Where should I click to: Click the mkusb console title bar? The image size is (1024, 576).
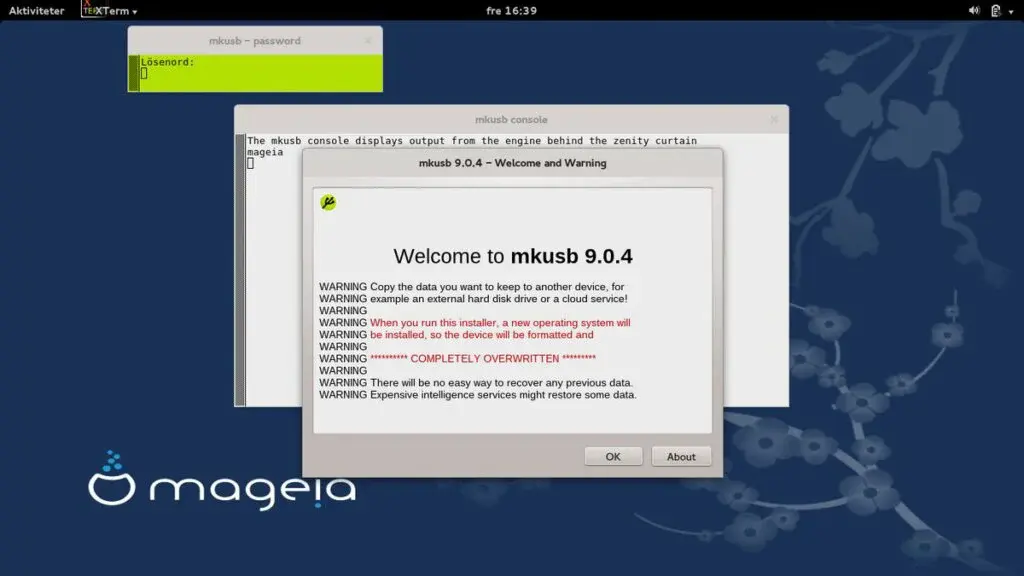pos(511,120)
